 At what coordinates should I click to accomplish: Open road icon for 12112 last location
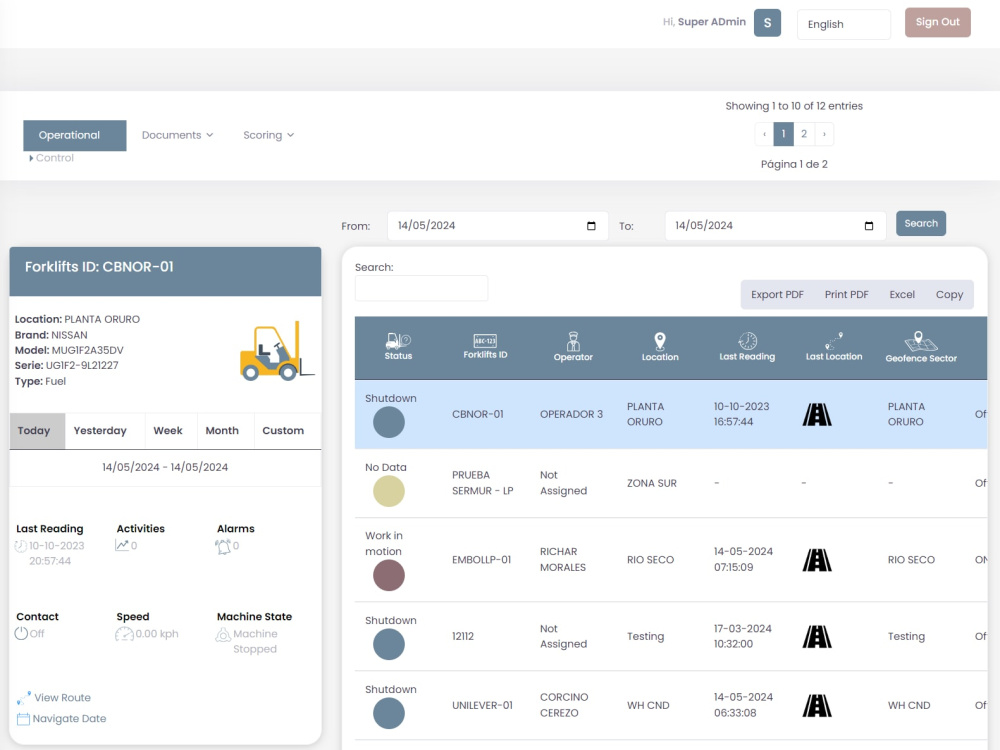[x=817, y=636]
